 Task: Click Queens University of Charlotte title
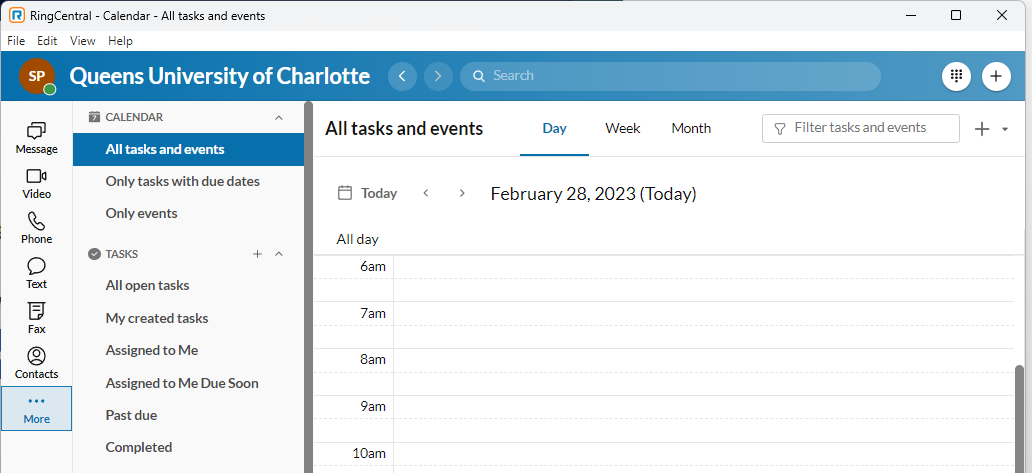[219, 76]
